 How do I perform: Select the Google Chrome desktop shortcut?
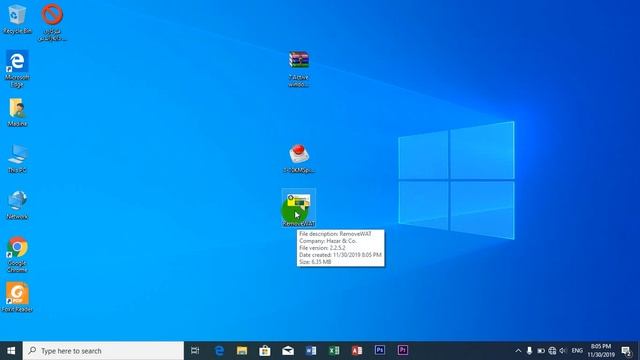[17, 254]
